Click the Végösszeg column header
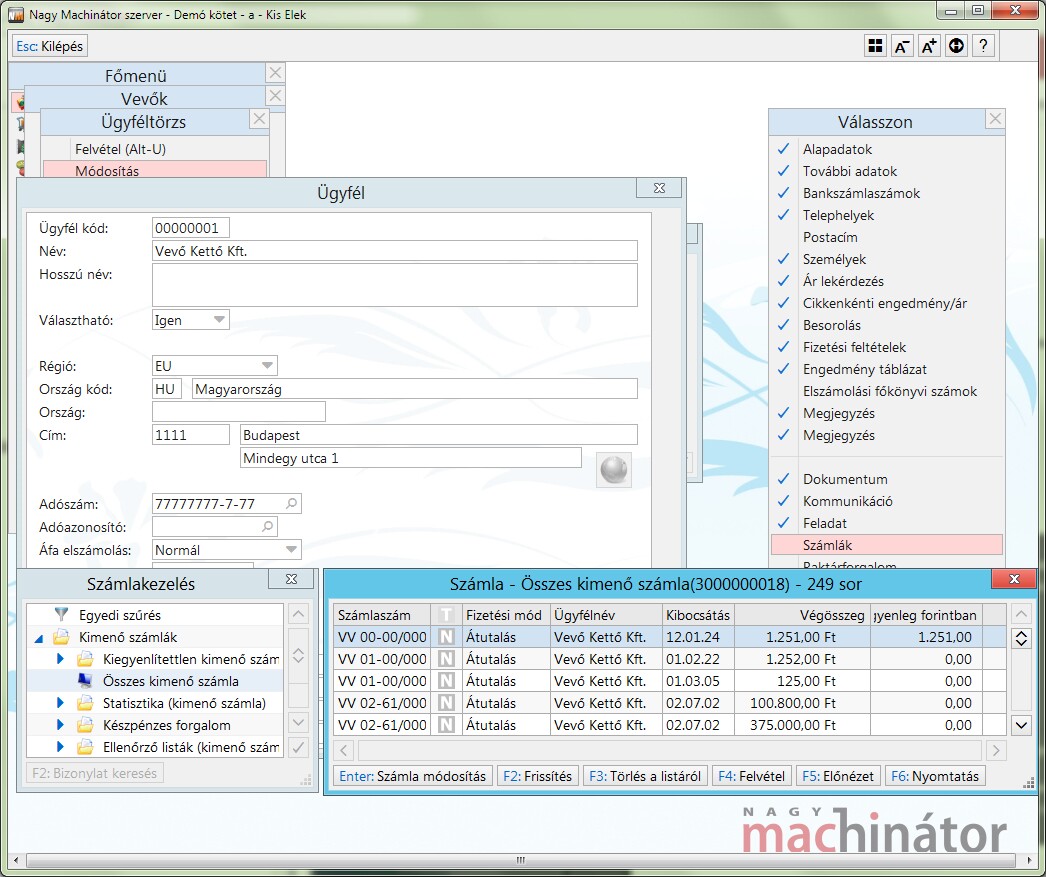This screenshot has height=877, width=1046. click(x=803, y=615)
